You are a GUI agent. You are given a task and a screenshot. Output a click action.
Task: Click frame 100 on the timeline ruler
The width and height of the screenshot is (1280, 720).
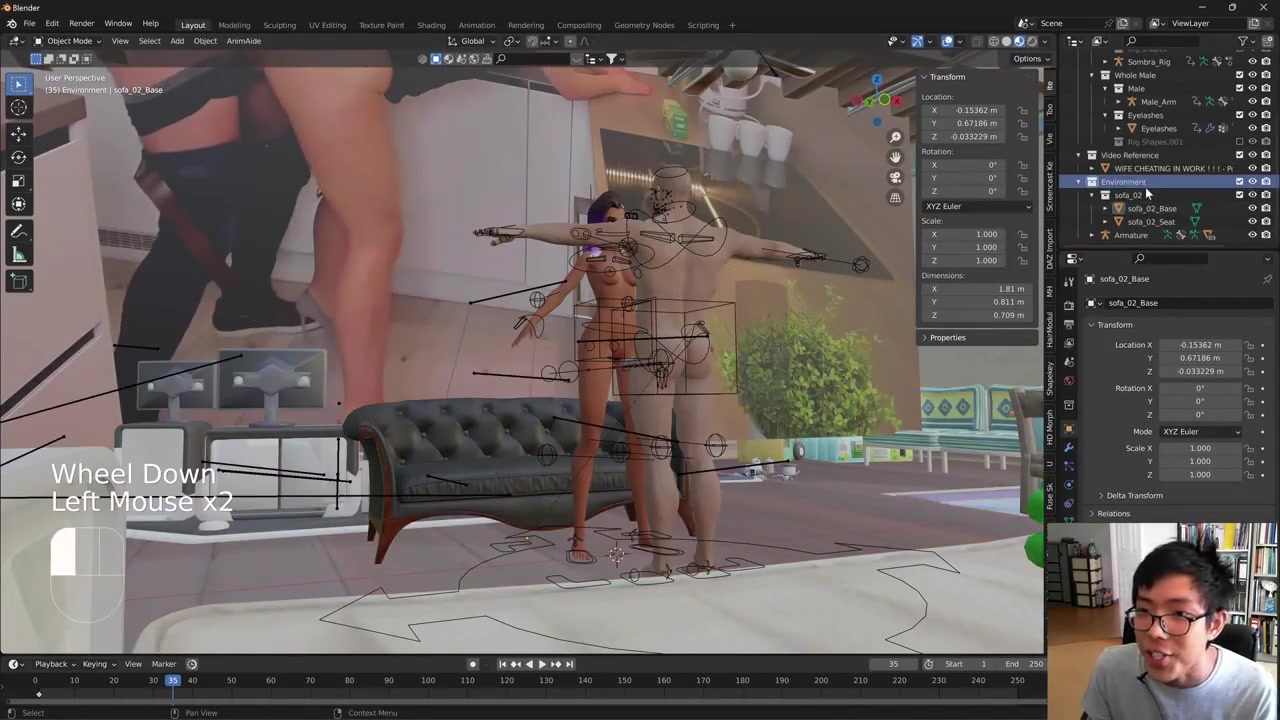coord(427,681)
